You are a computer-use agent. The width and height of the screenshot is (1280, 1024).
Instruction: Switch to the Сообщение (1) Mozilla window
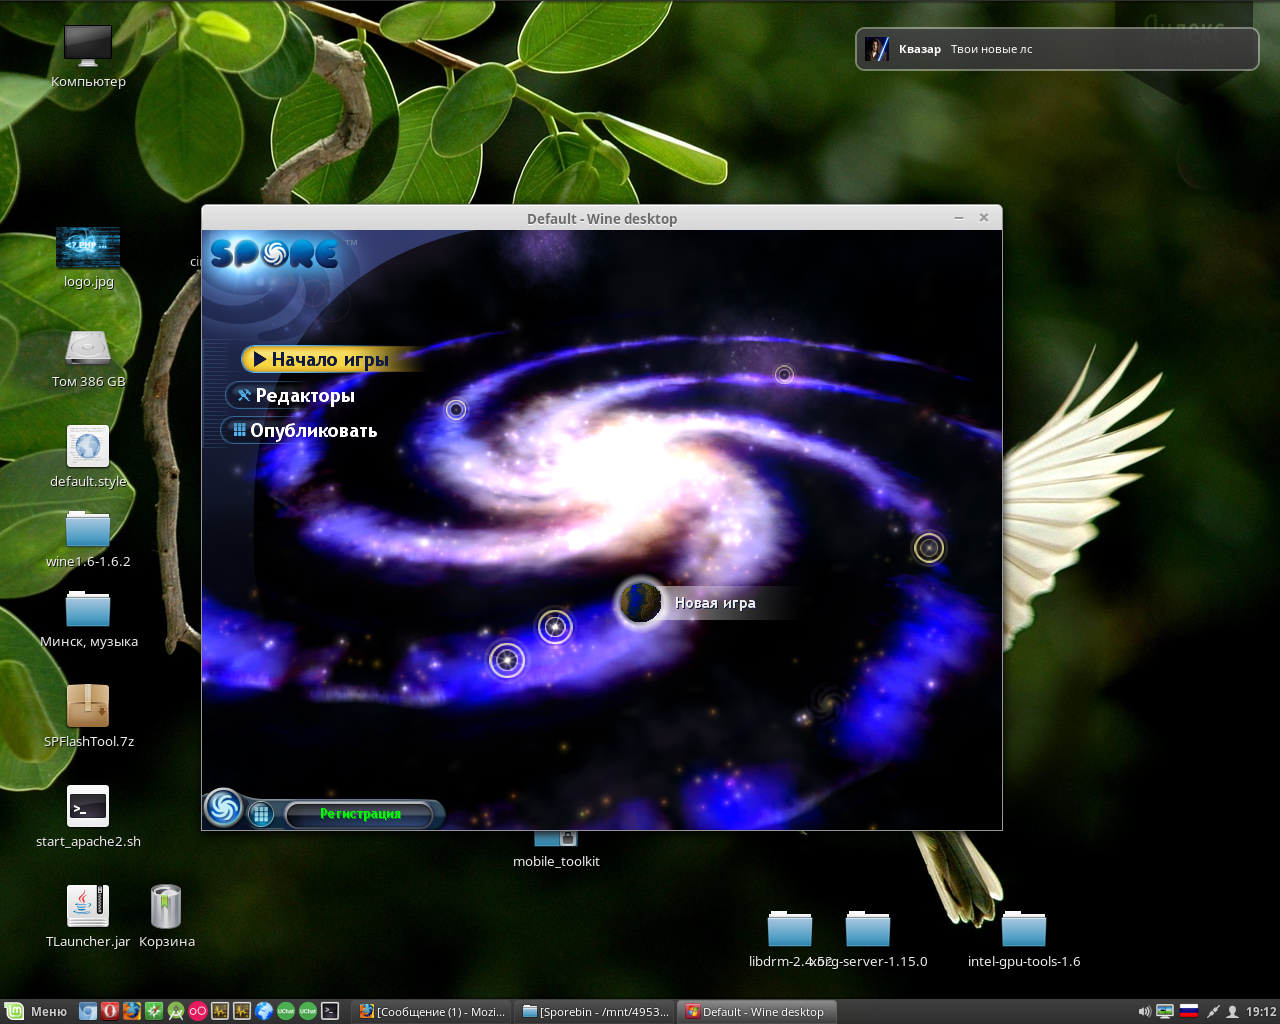click(432, 1011)
